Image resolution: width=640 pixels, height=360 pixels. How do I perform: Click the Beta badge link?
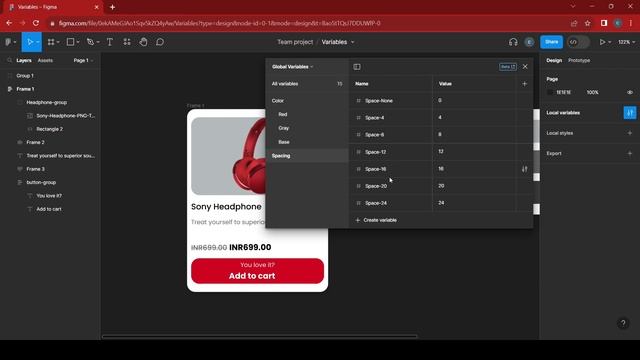(x=507, y=67)
